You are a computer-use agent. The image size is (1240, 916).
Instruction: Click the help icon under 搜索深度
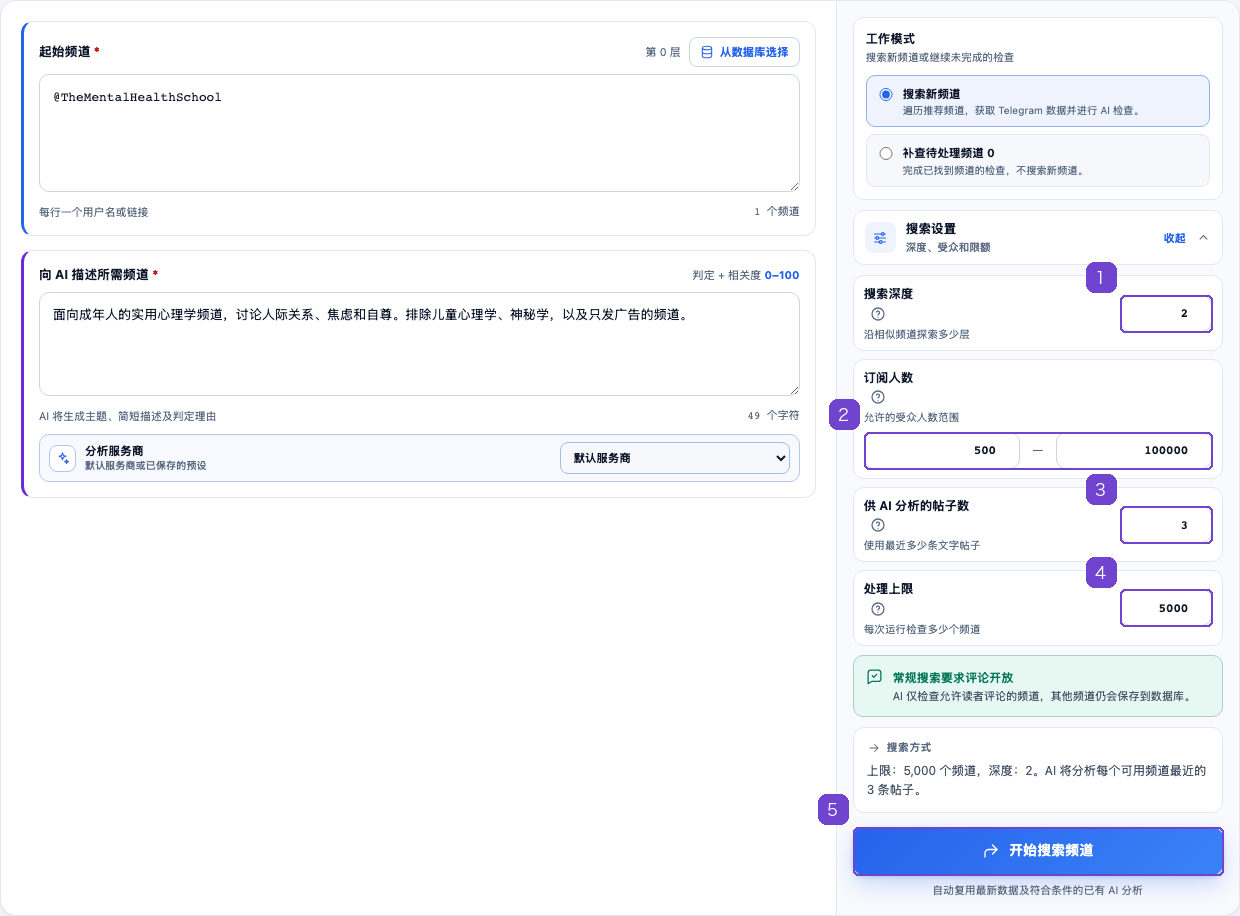click(878, 314)
